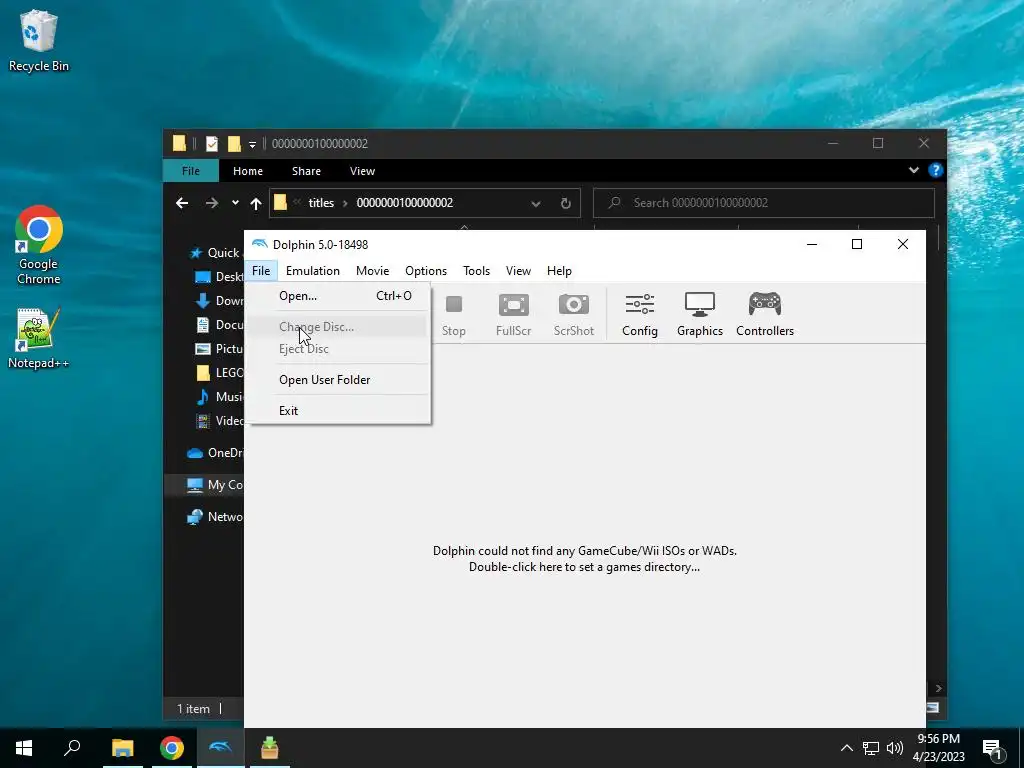Select Explorer View ribbon tab
The image size is (1024, 768).
[x=362, y=170]
